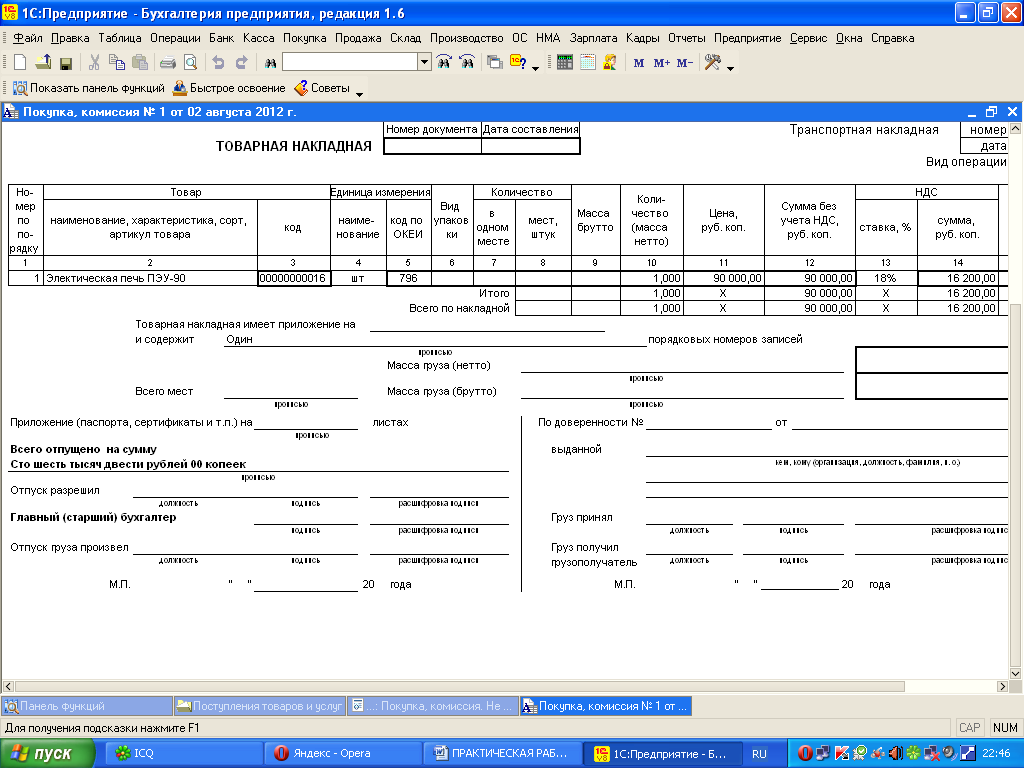
Task: Click Find next binoculars icon
Action: tap(444, 63)
